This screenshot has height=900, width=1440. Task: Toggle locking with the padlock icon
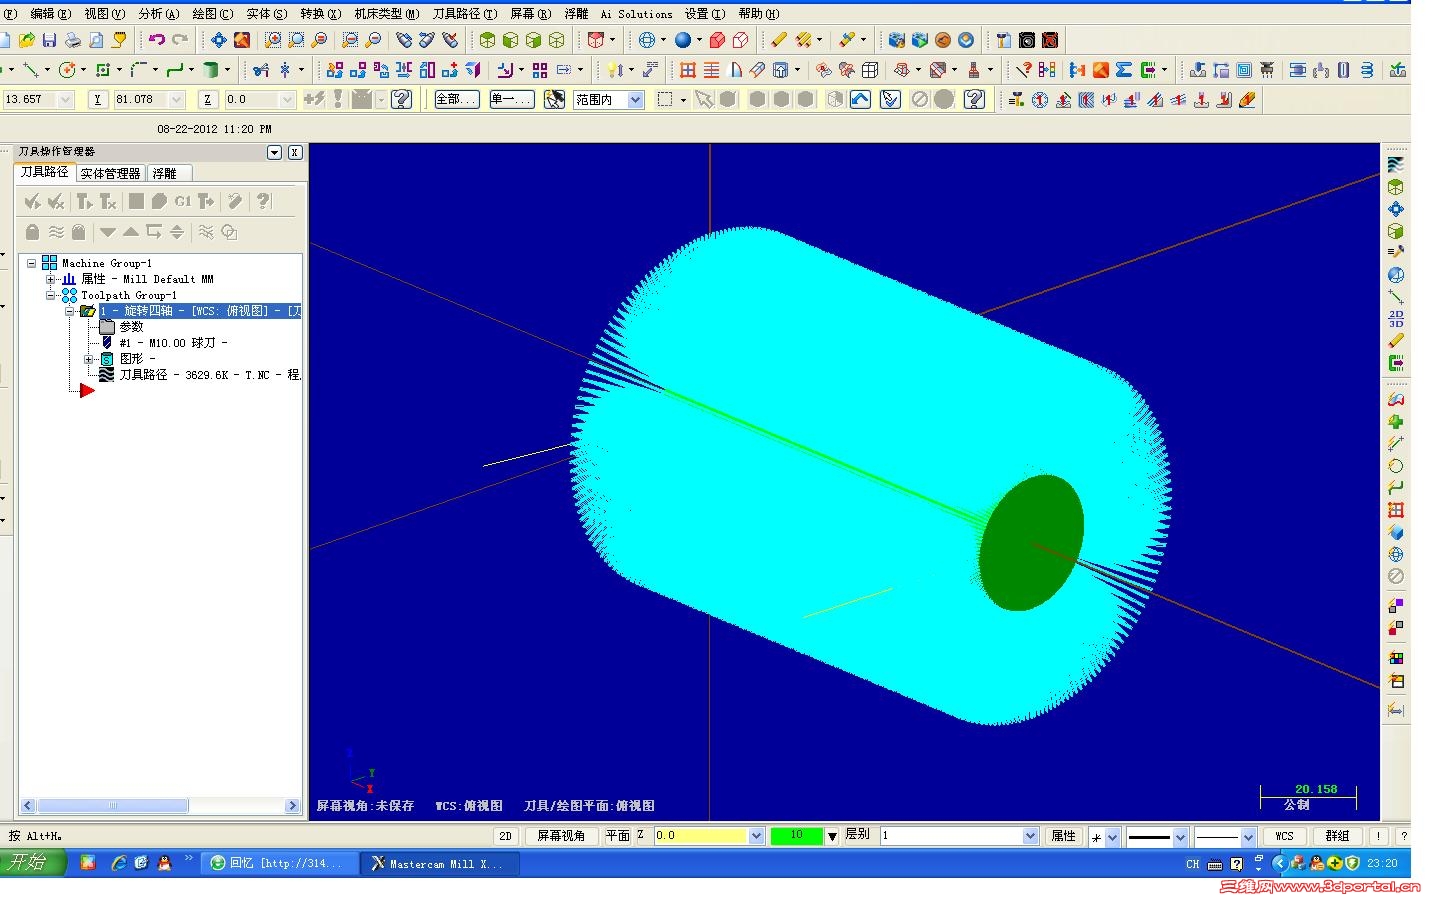[x=32, y=232]
